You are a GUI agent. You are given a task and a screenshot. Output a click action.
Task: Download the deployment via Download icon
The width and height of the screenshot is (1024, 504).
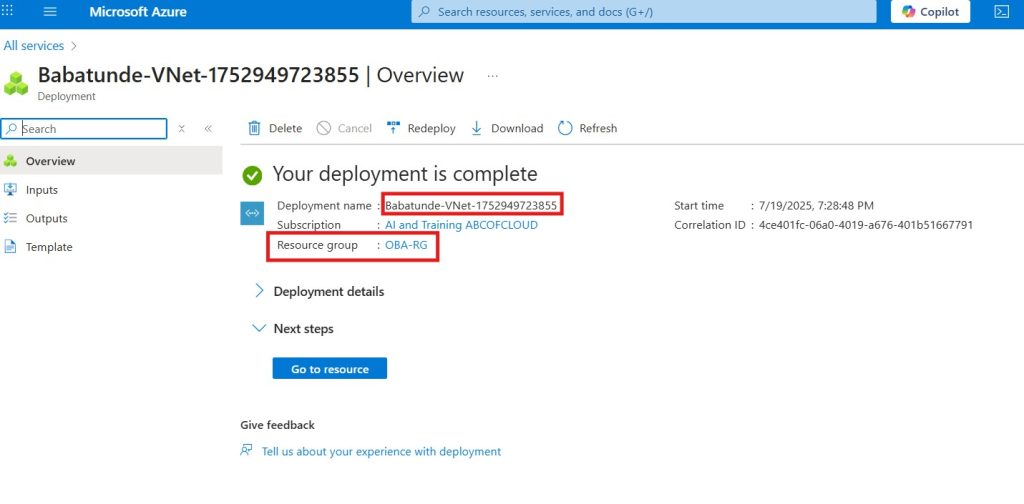(477, 128)
